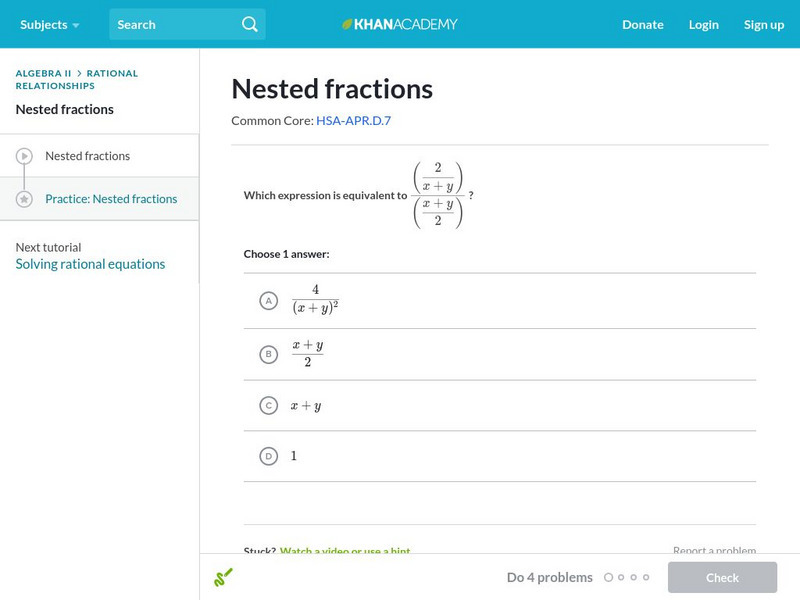Image resolution: width=800 pixels, height=600 pixels.
Task: Click the Donate link in header
Action: click(642, 24)
